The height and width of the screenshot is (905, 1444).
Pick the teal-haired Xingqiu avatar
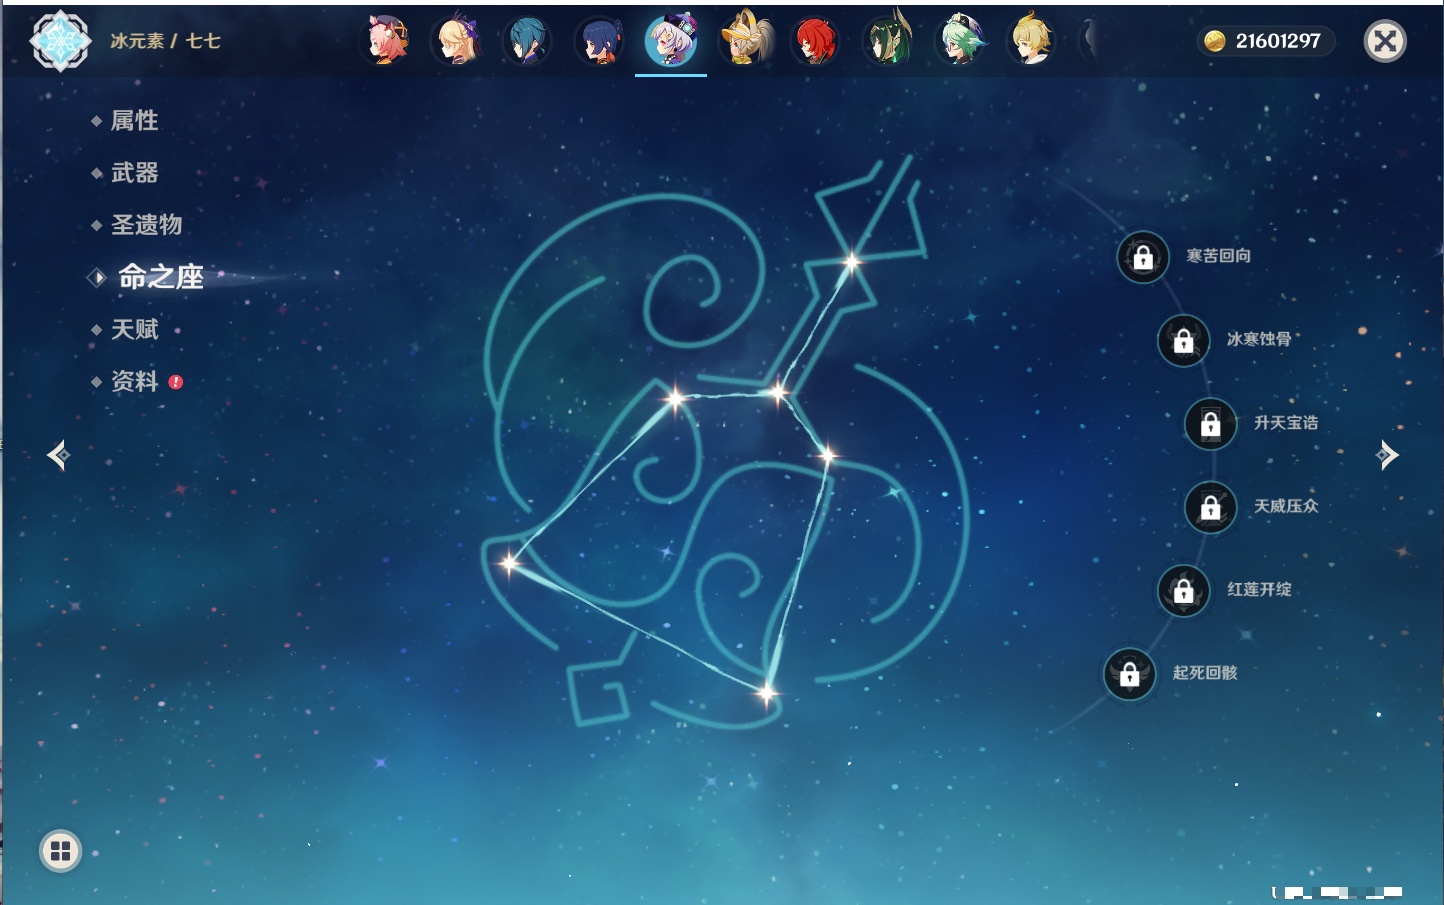(527, 41)
